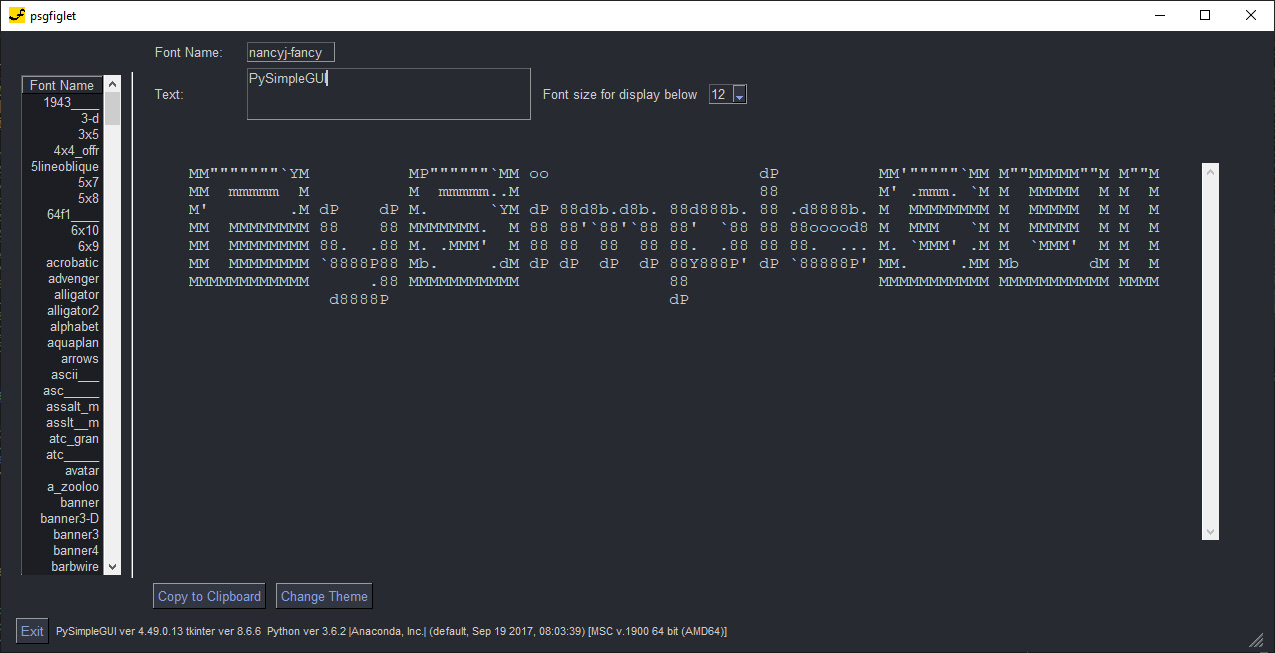Select the "acrobatic" font
This screenshot has width=1275, height=653.
tap(71, 262)
